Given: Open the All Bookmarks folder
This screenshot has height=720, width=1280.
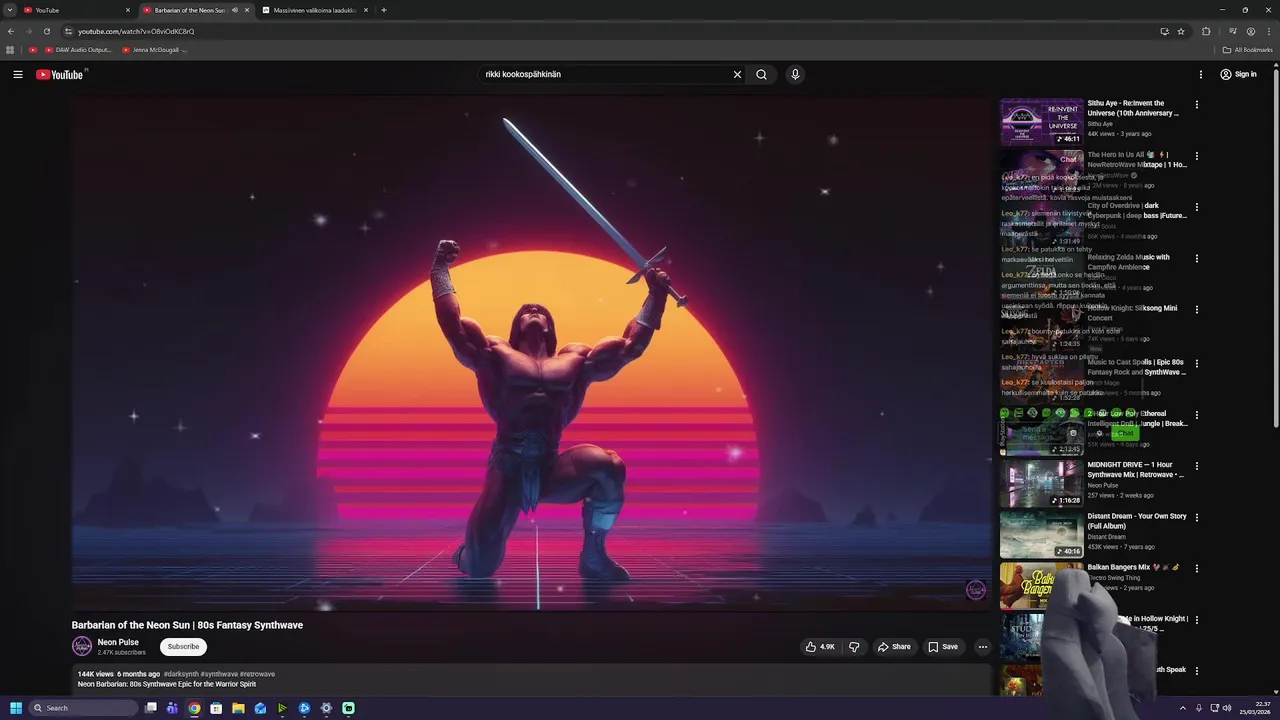Looking at the screenshot, I should pyautogui.click(x=1247, y=50).
